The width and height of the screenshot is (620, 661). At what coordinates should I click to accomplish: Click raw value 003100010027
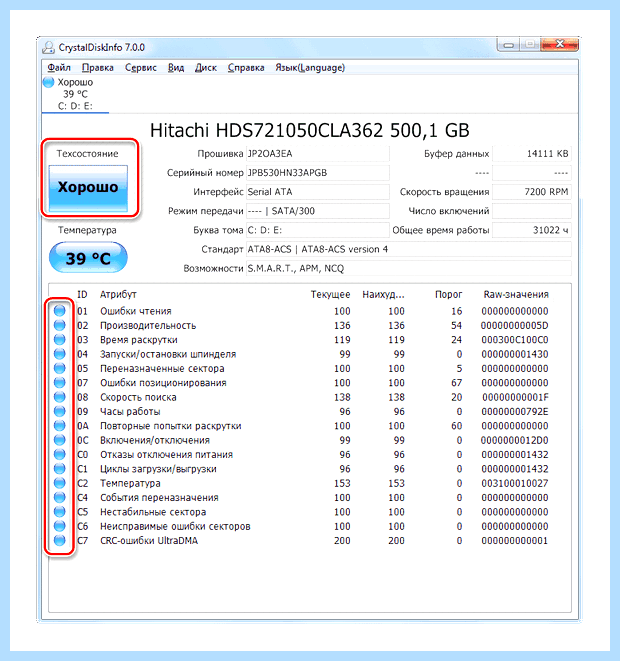coord(515,483)
